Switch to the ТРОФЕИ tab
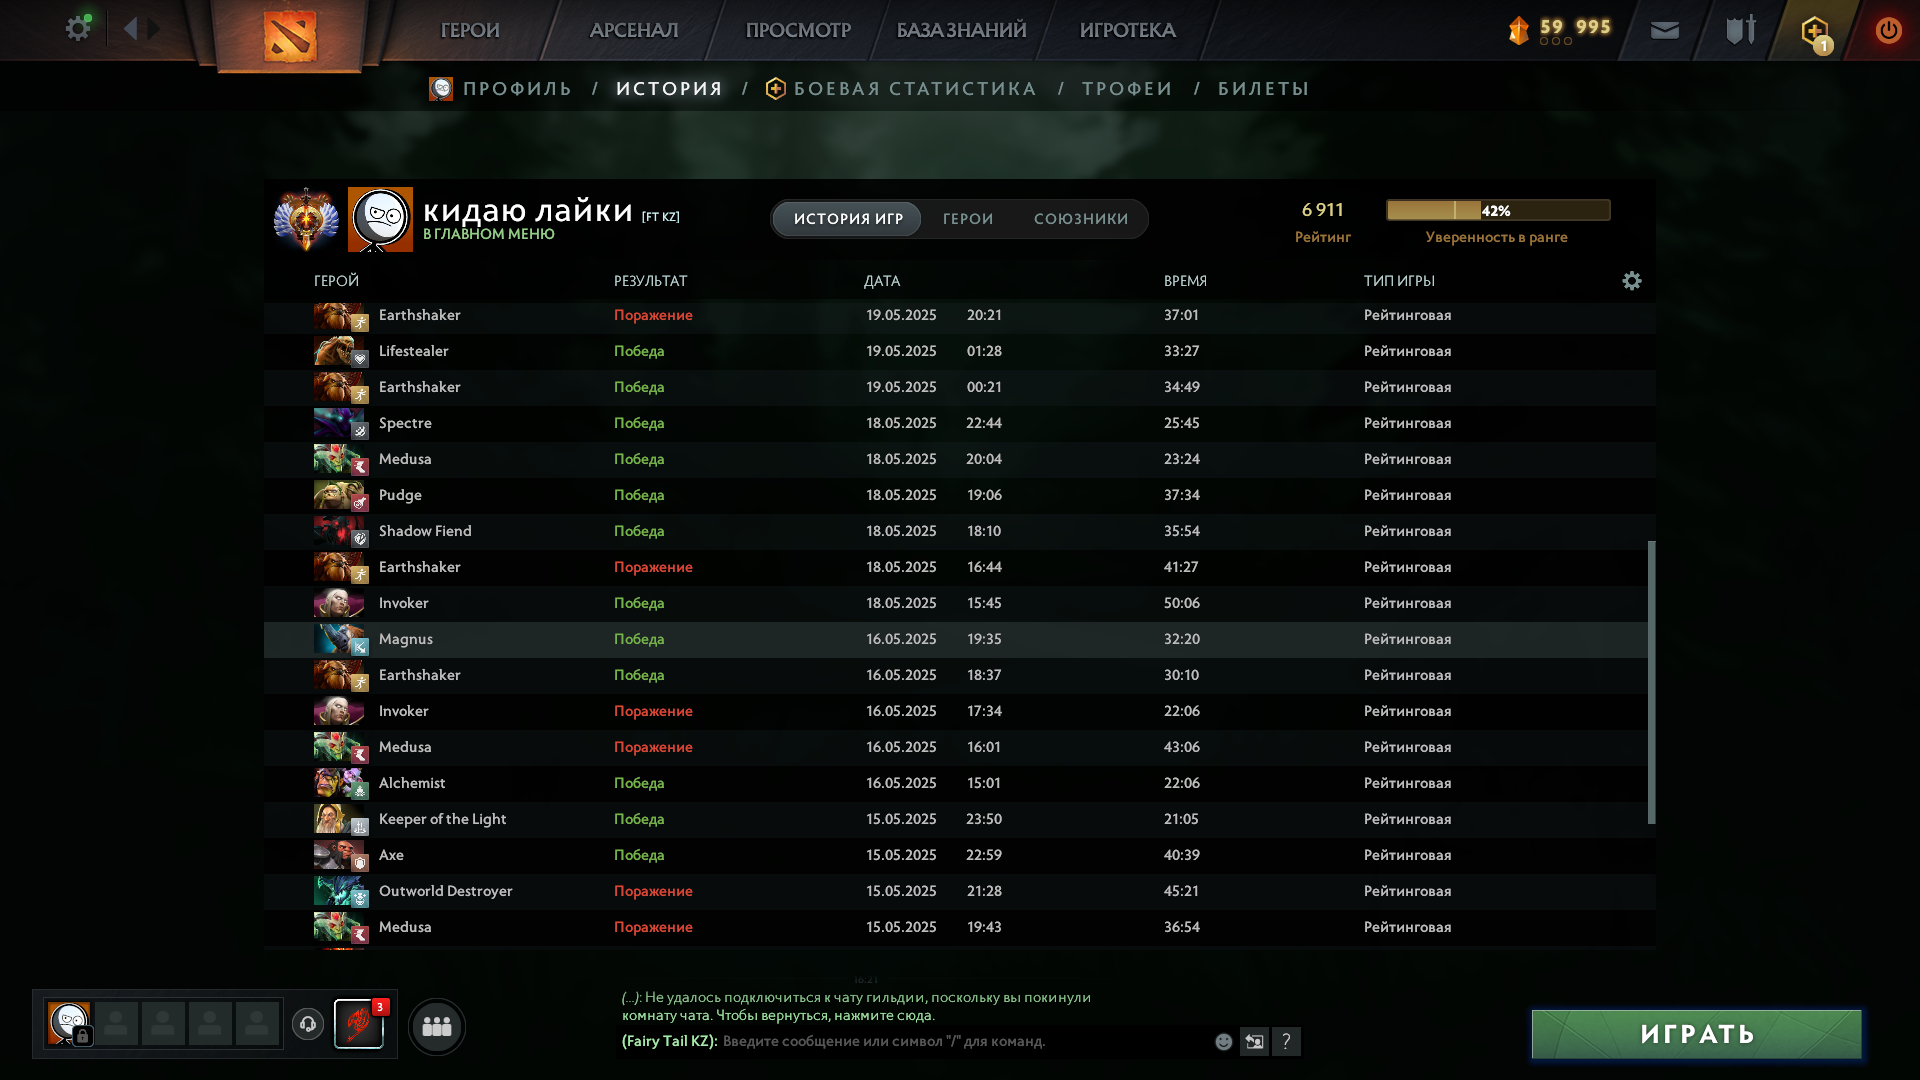The image size is (1920, 1080). (1127, 89)
